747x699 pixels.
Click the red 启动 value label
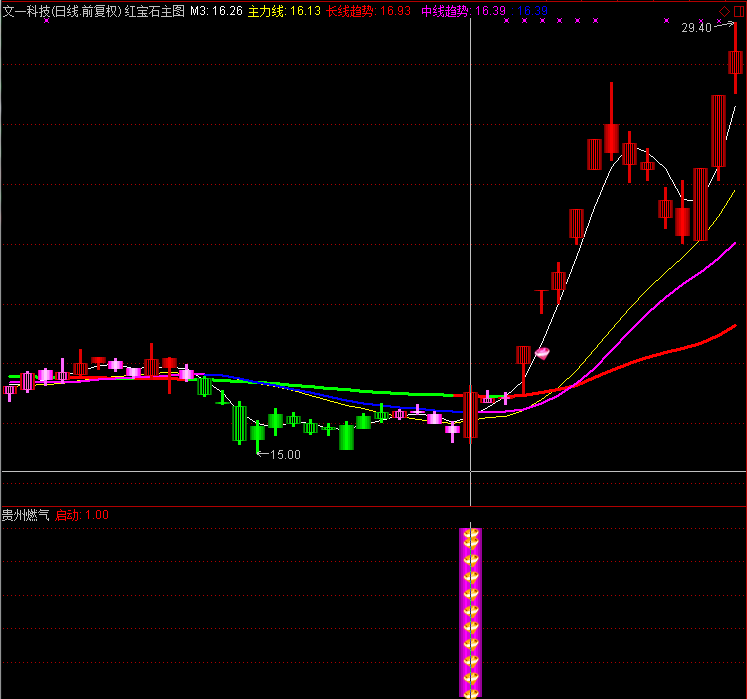82,515
